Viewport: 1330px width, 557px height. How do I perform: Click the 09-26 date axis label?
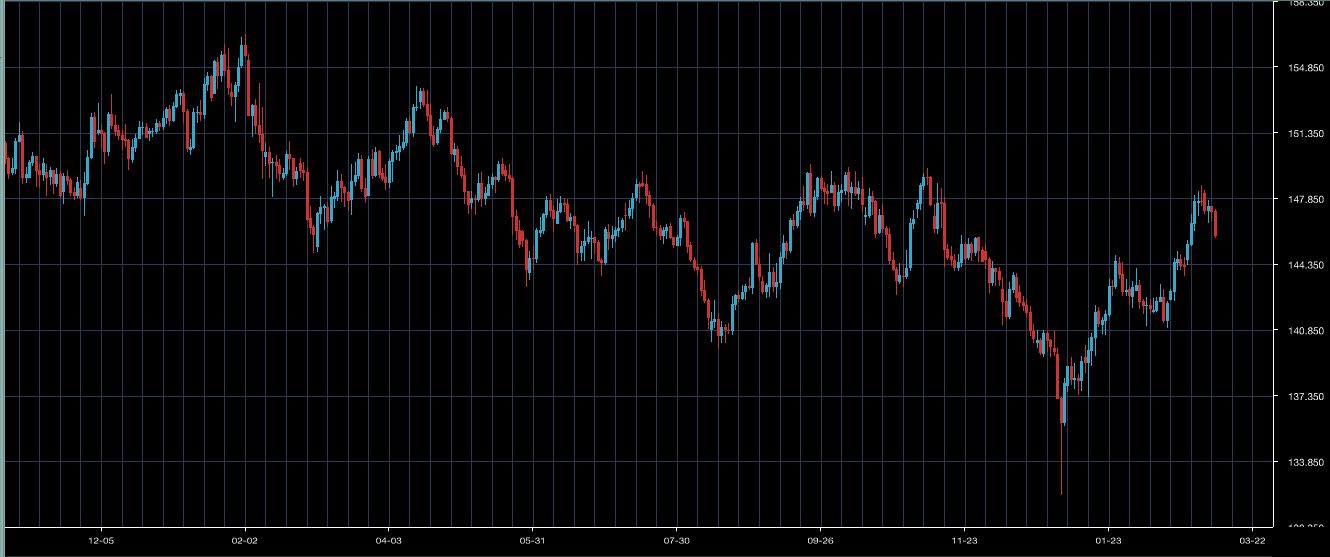820,540
